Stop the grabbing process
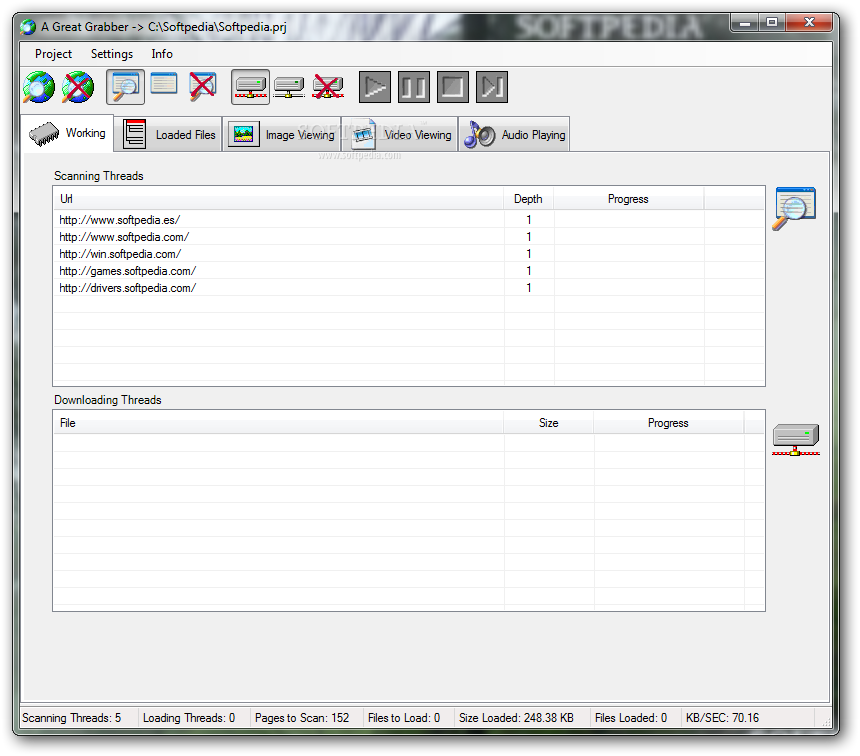The width and height of the screenshot is (860, 756). click(x=452, y=87)
